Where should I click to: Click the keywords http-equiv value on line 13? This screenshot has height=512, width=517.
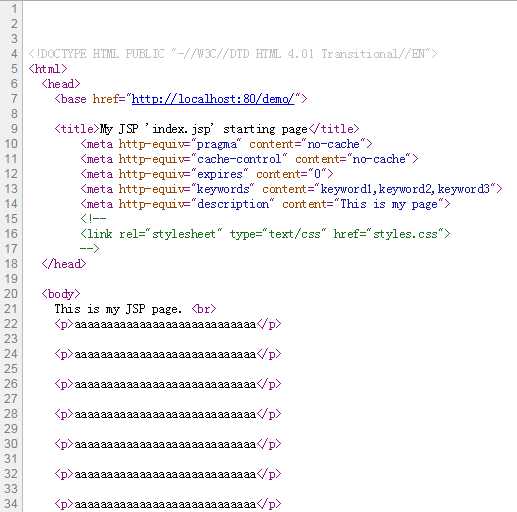(223, 189)
